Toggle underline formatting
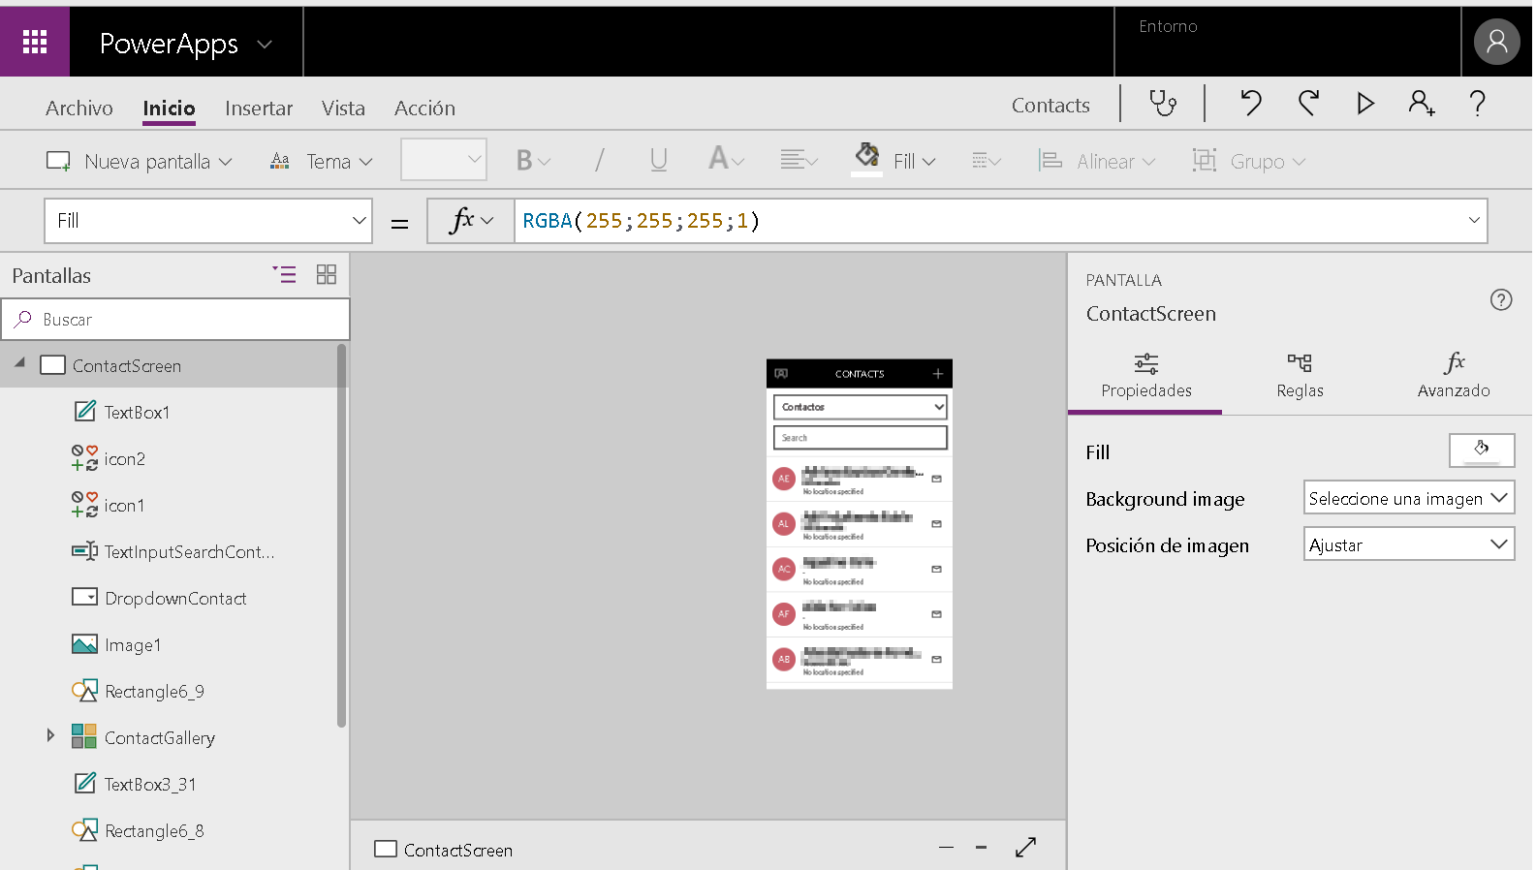 pos(658,160)
